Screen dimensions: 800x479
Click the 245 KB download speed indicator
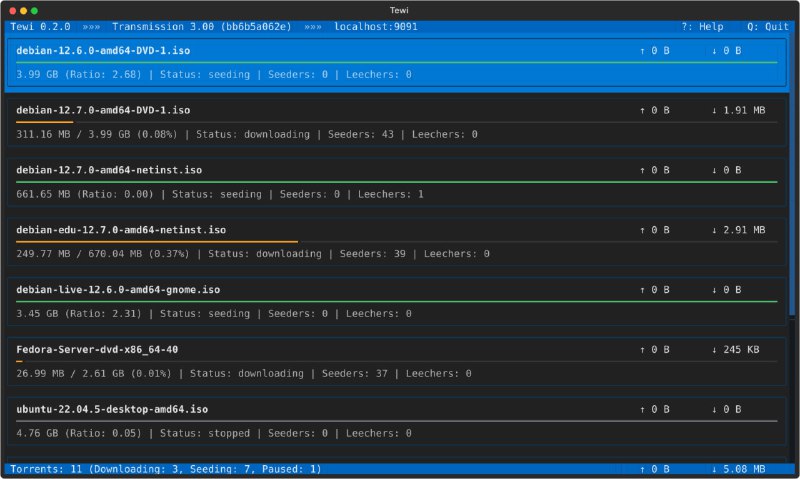tap(735, 349)
